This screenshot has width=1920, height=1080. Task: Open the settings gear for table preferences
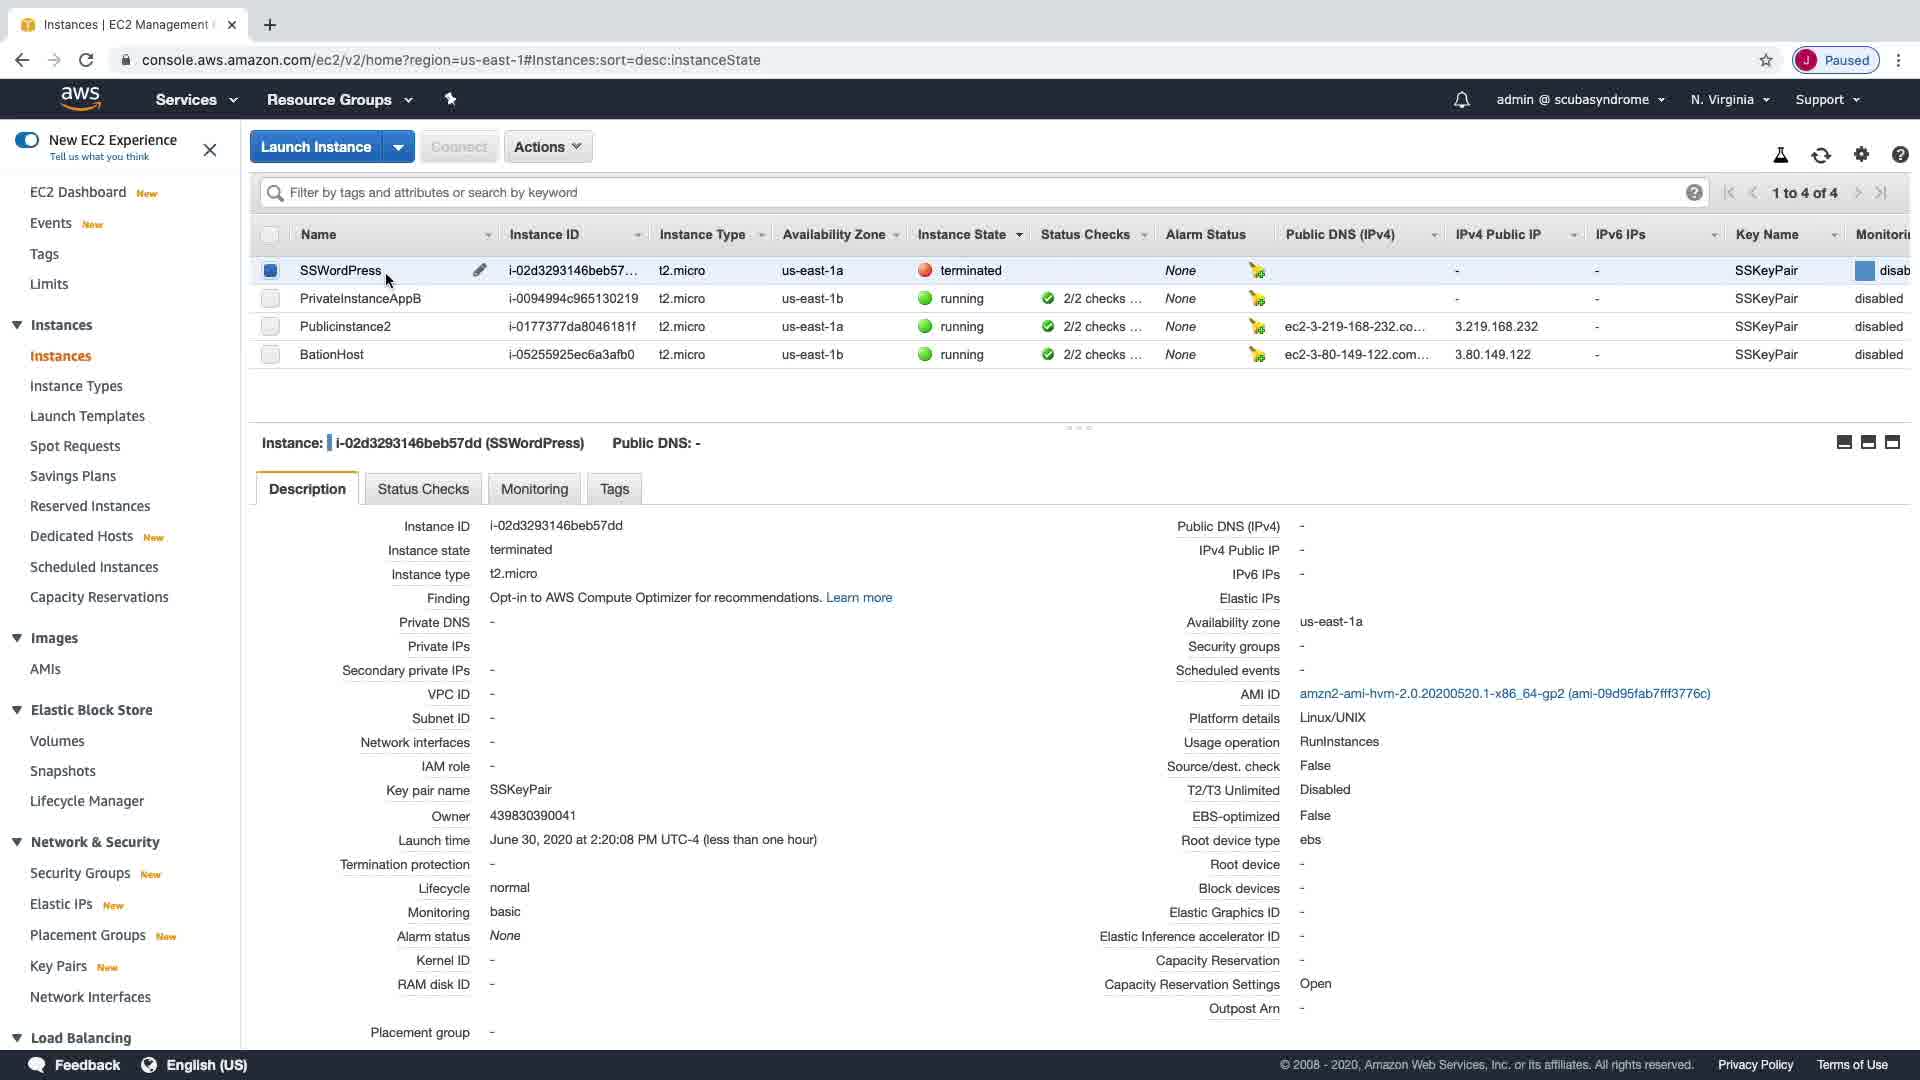click(x=1860, y=154)
